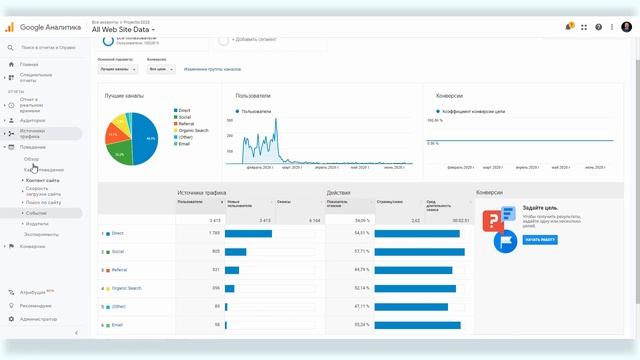Click the Organic Search legend color swatch

point(176,130)
